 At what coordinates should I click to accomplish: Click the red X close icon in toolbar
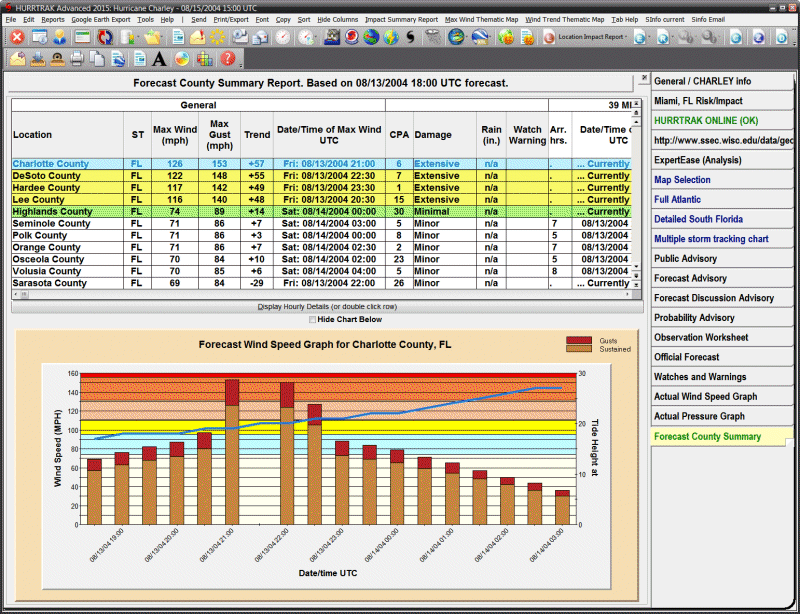click(x=17, y=37)
